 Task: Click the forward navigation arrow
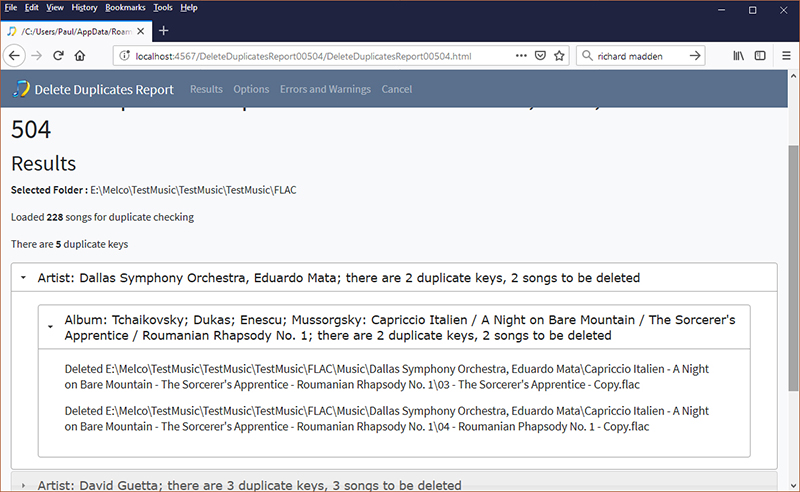(x=36, y=56)
